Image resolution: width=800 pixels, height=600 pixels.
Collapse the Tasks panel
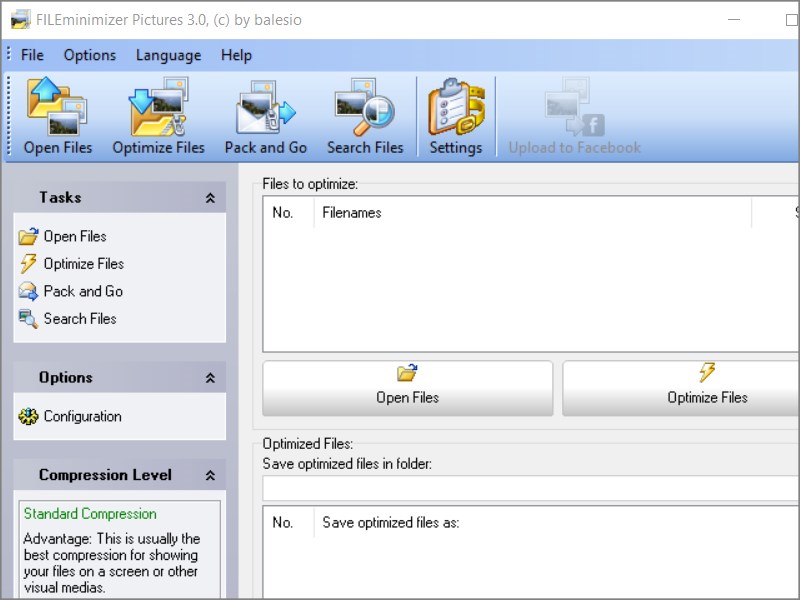210,198
